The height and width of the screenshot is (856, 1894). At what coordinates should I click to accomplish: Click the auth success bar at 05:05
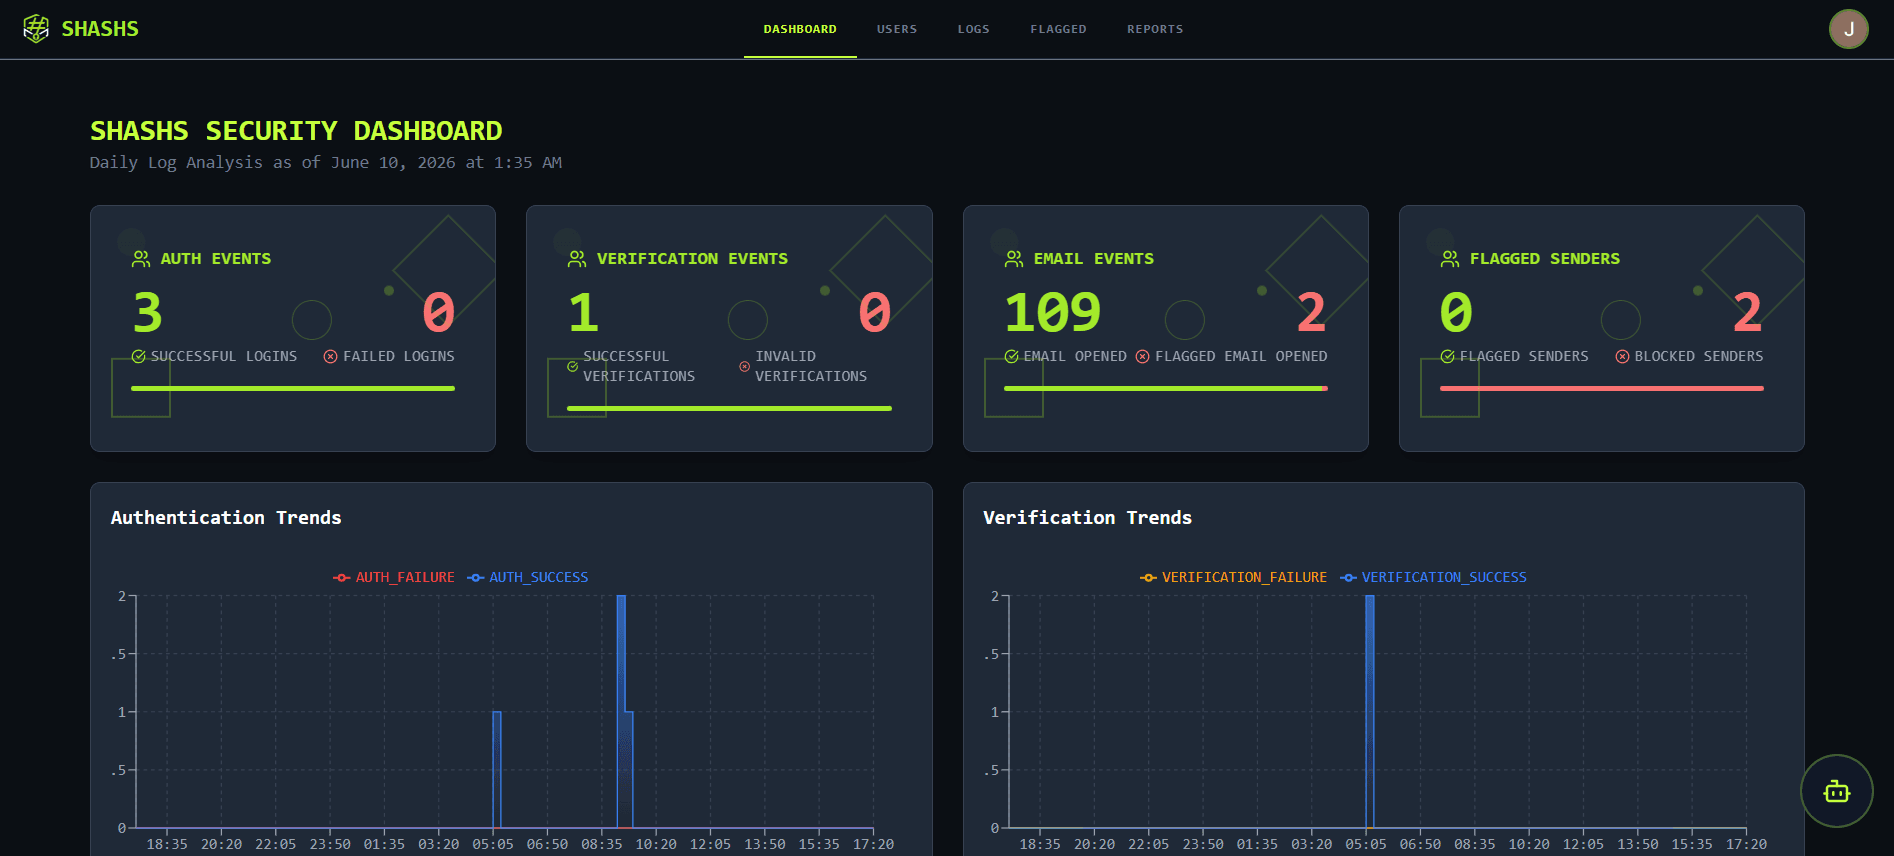click(x=497, y=769)
